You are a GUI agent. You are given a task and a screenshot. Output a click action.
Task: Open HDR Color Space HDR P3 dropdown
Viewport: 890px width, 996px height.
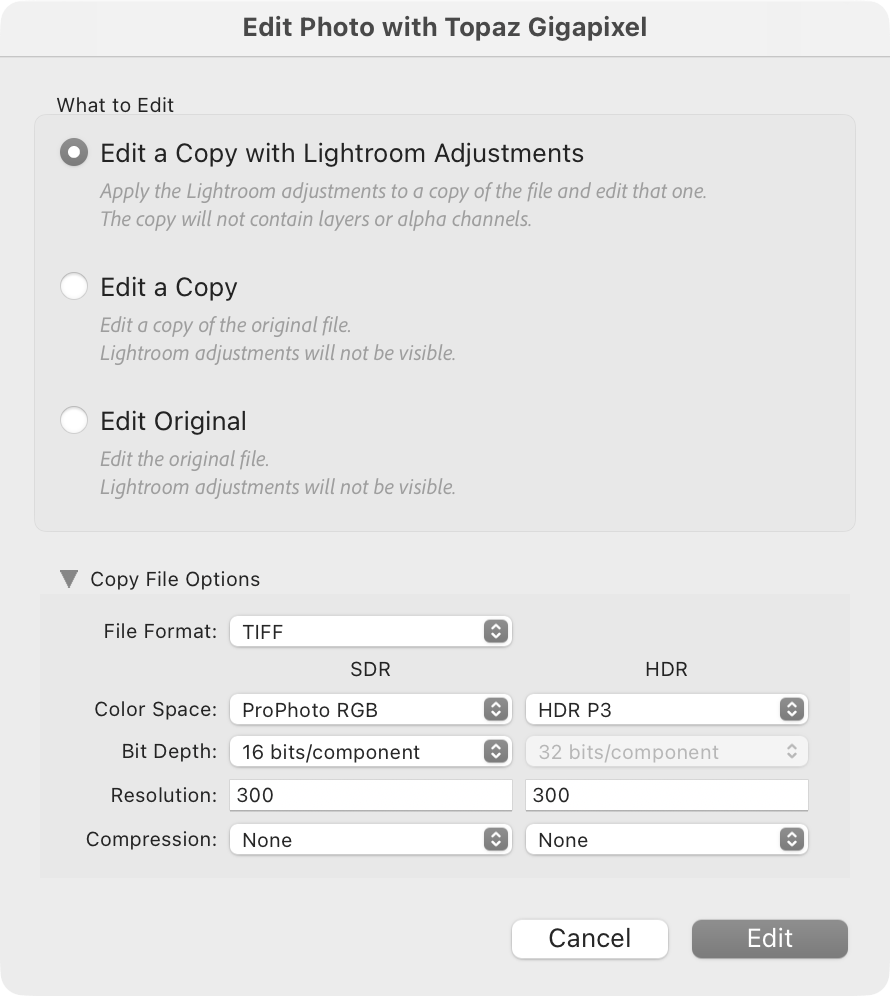coord(666,710)
